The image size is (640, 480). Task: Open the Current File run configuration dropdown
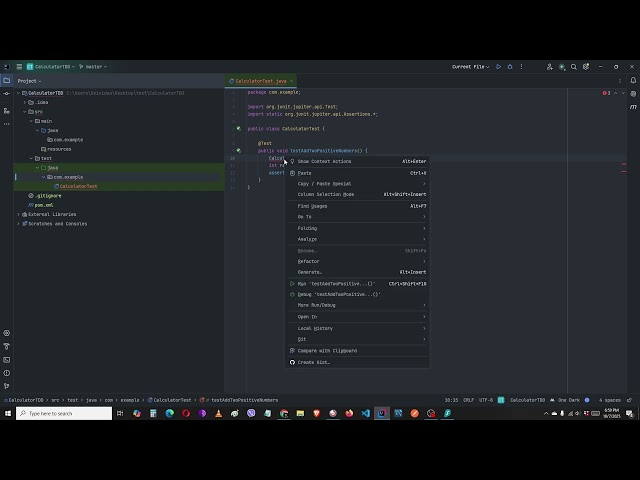pos(471,67)
